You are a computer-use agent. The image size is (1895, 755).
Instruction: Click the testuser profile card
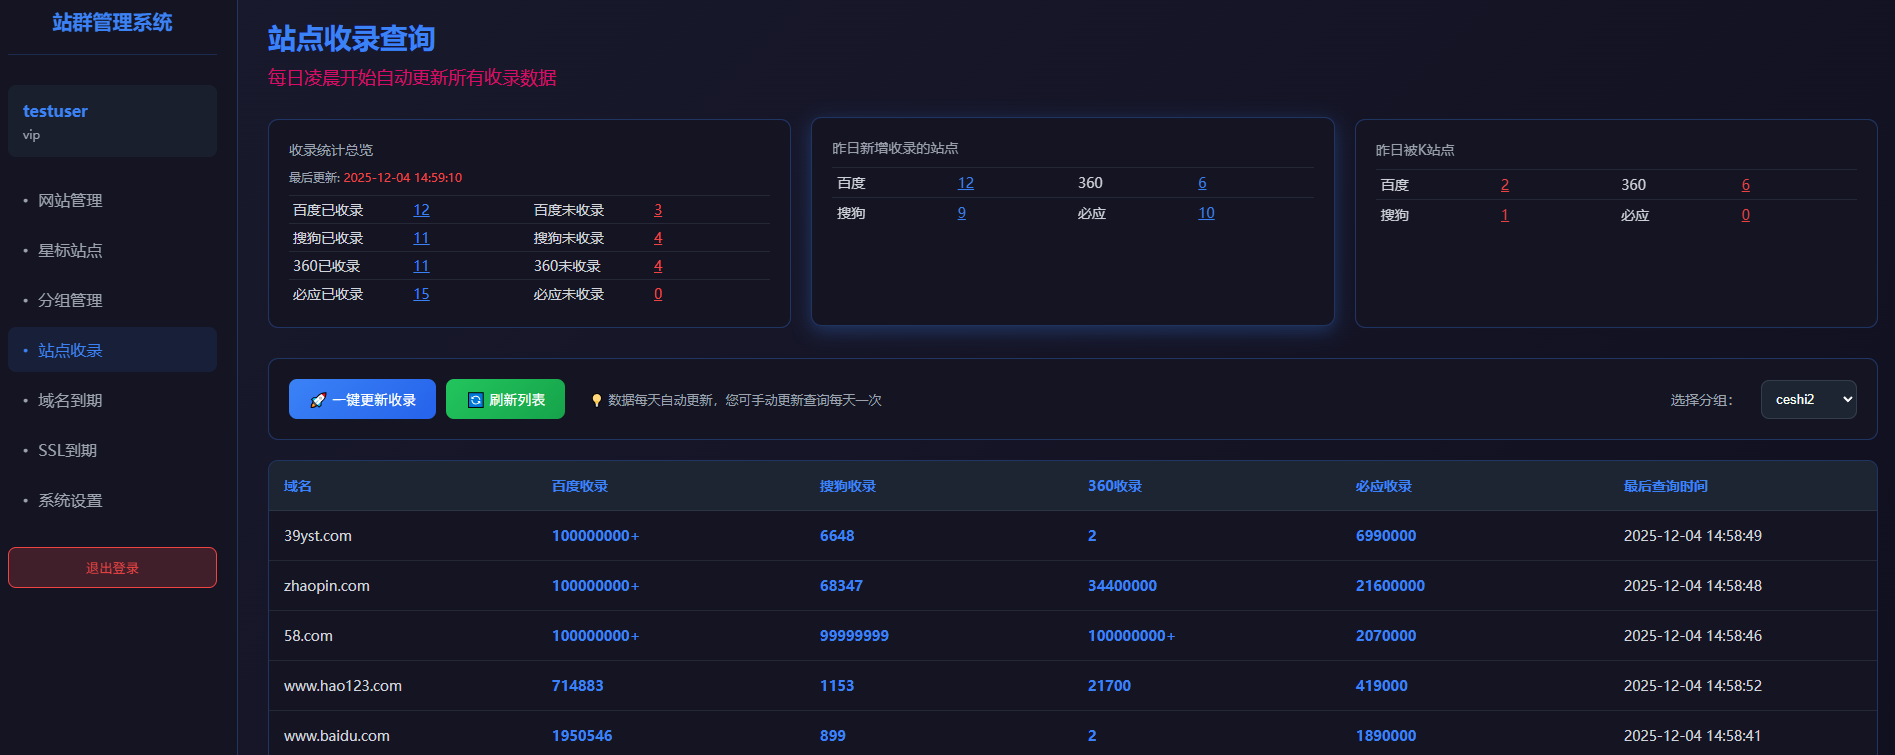(x=112, y=121)
